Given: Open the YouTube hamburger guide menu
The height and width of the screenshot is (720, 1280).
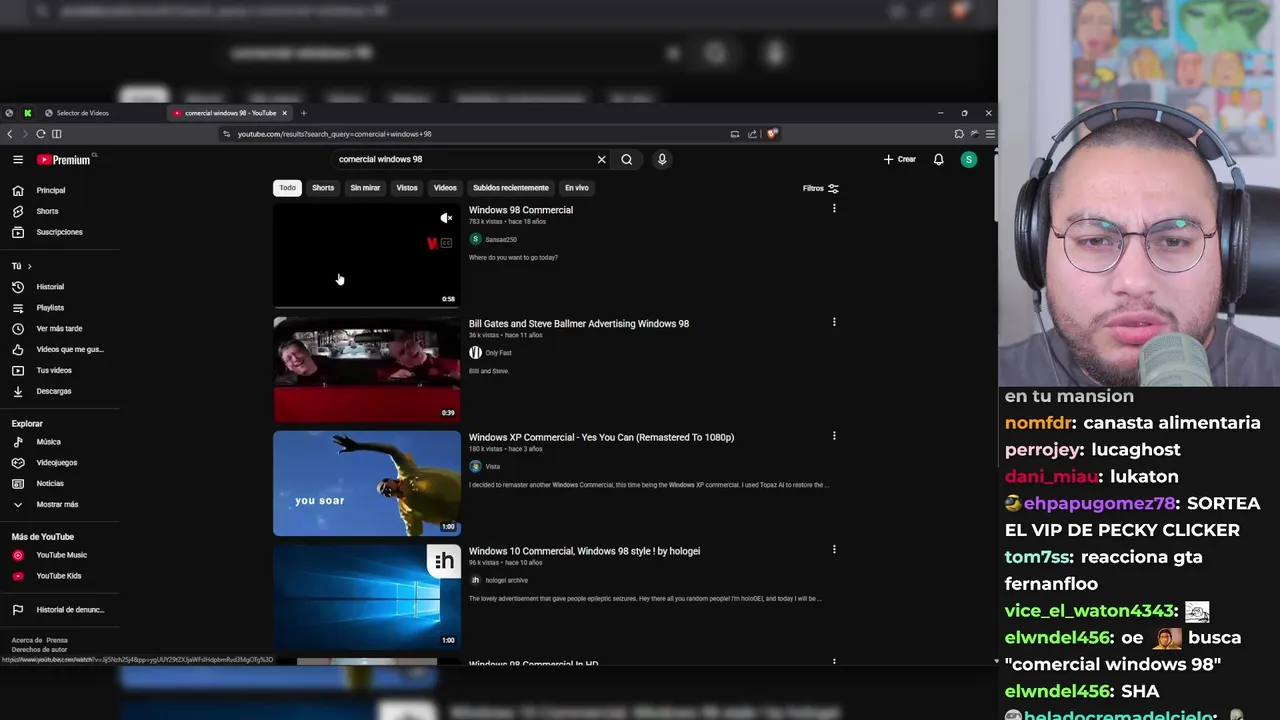Looking at the screenshot, I should pos(18,160).
